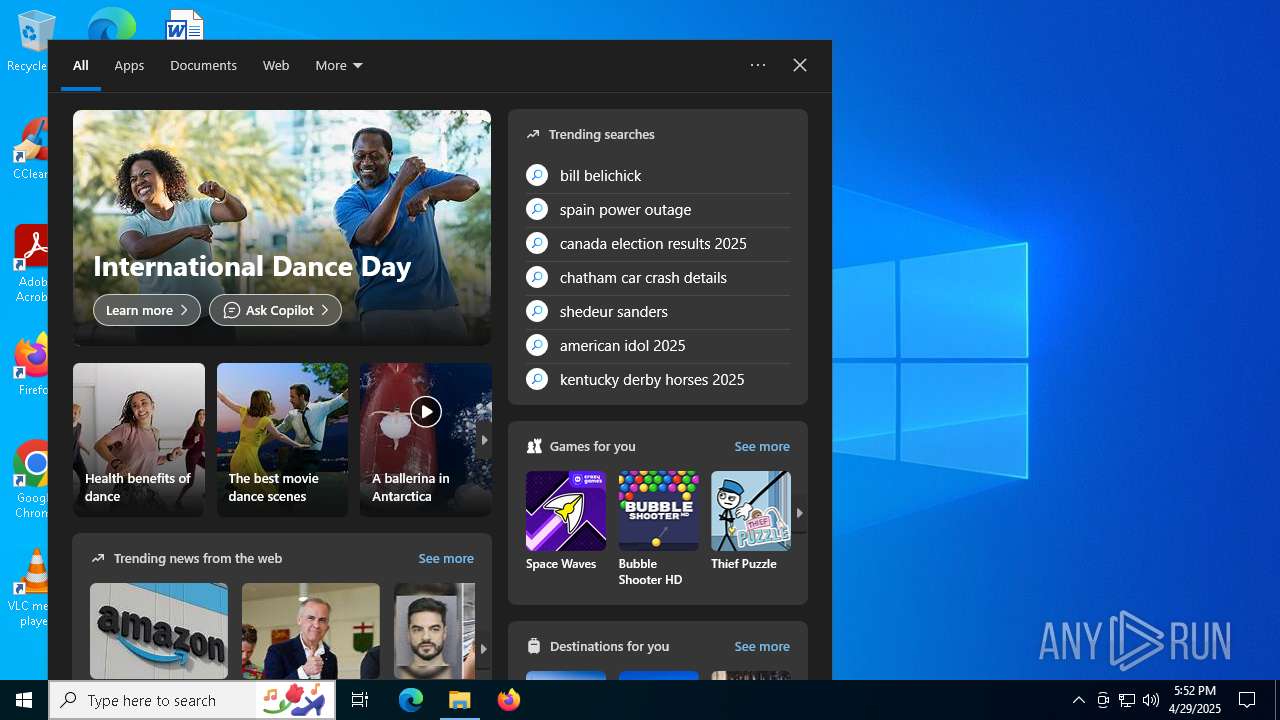Open the Amazon trending news thumbnail

159,631
